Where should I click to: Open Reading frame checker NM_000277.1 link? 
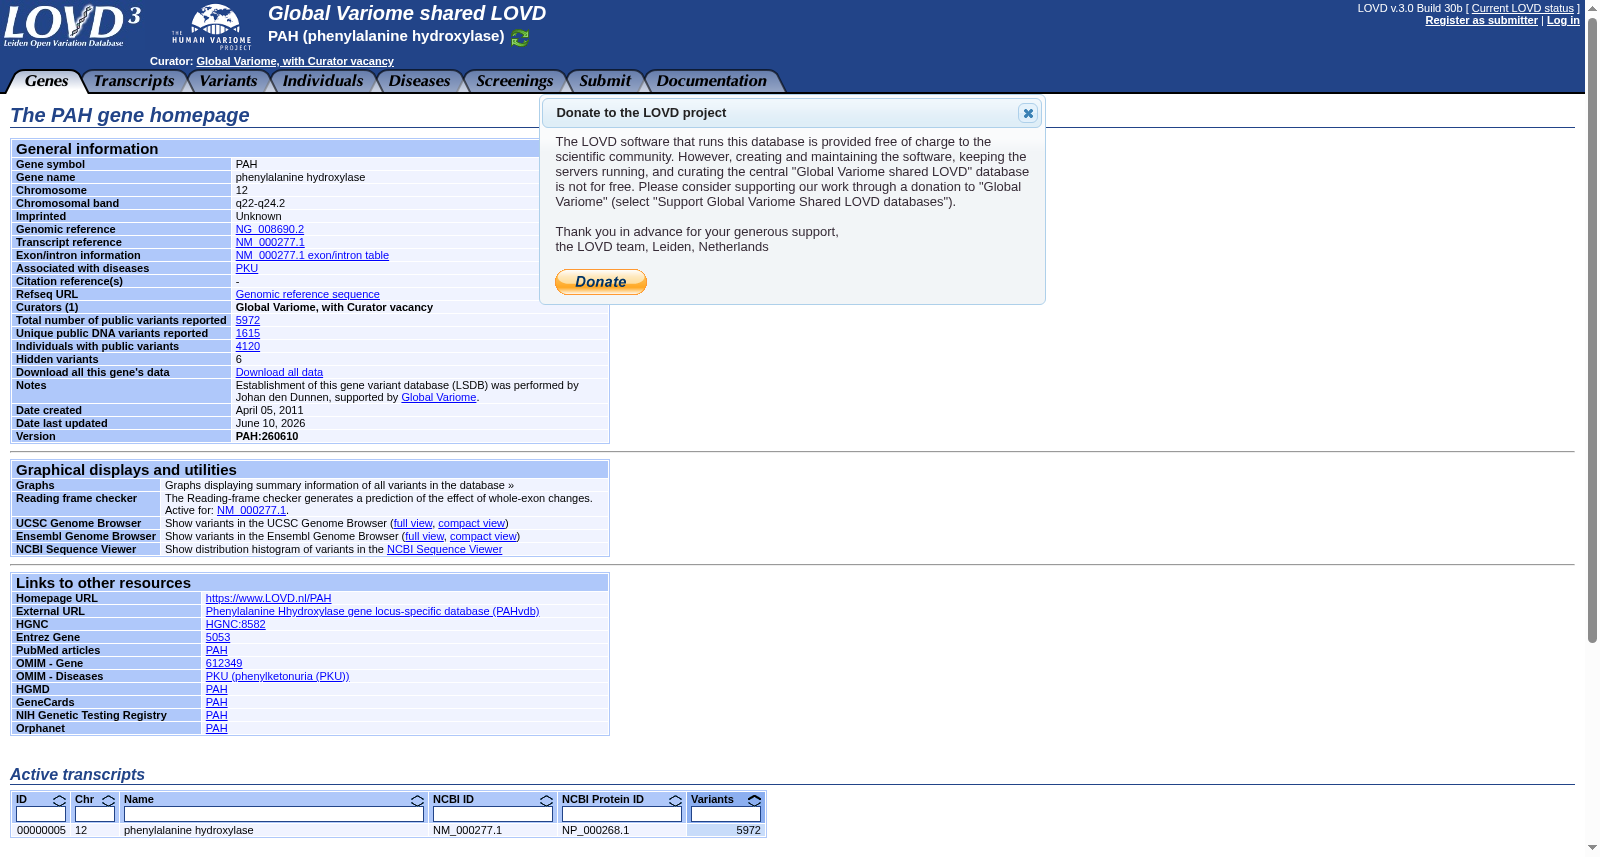click(x=251, y=510)
